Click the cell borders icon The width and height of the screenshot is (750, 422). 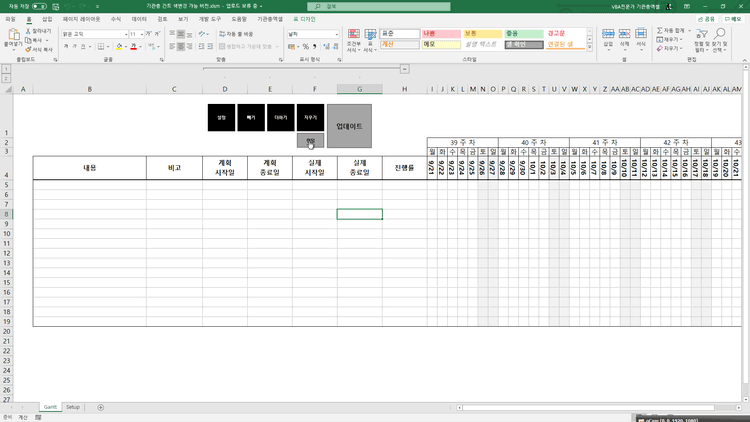tap(100, 46)
